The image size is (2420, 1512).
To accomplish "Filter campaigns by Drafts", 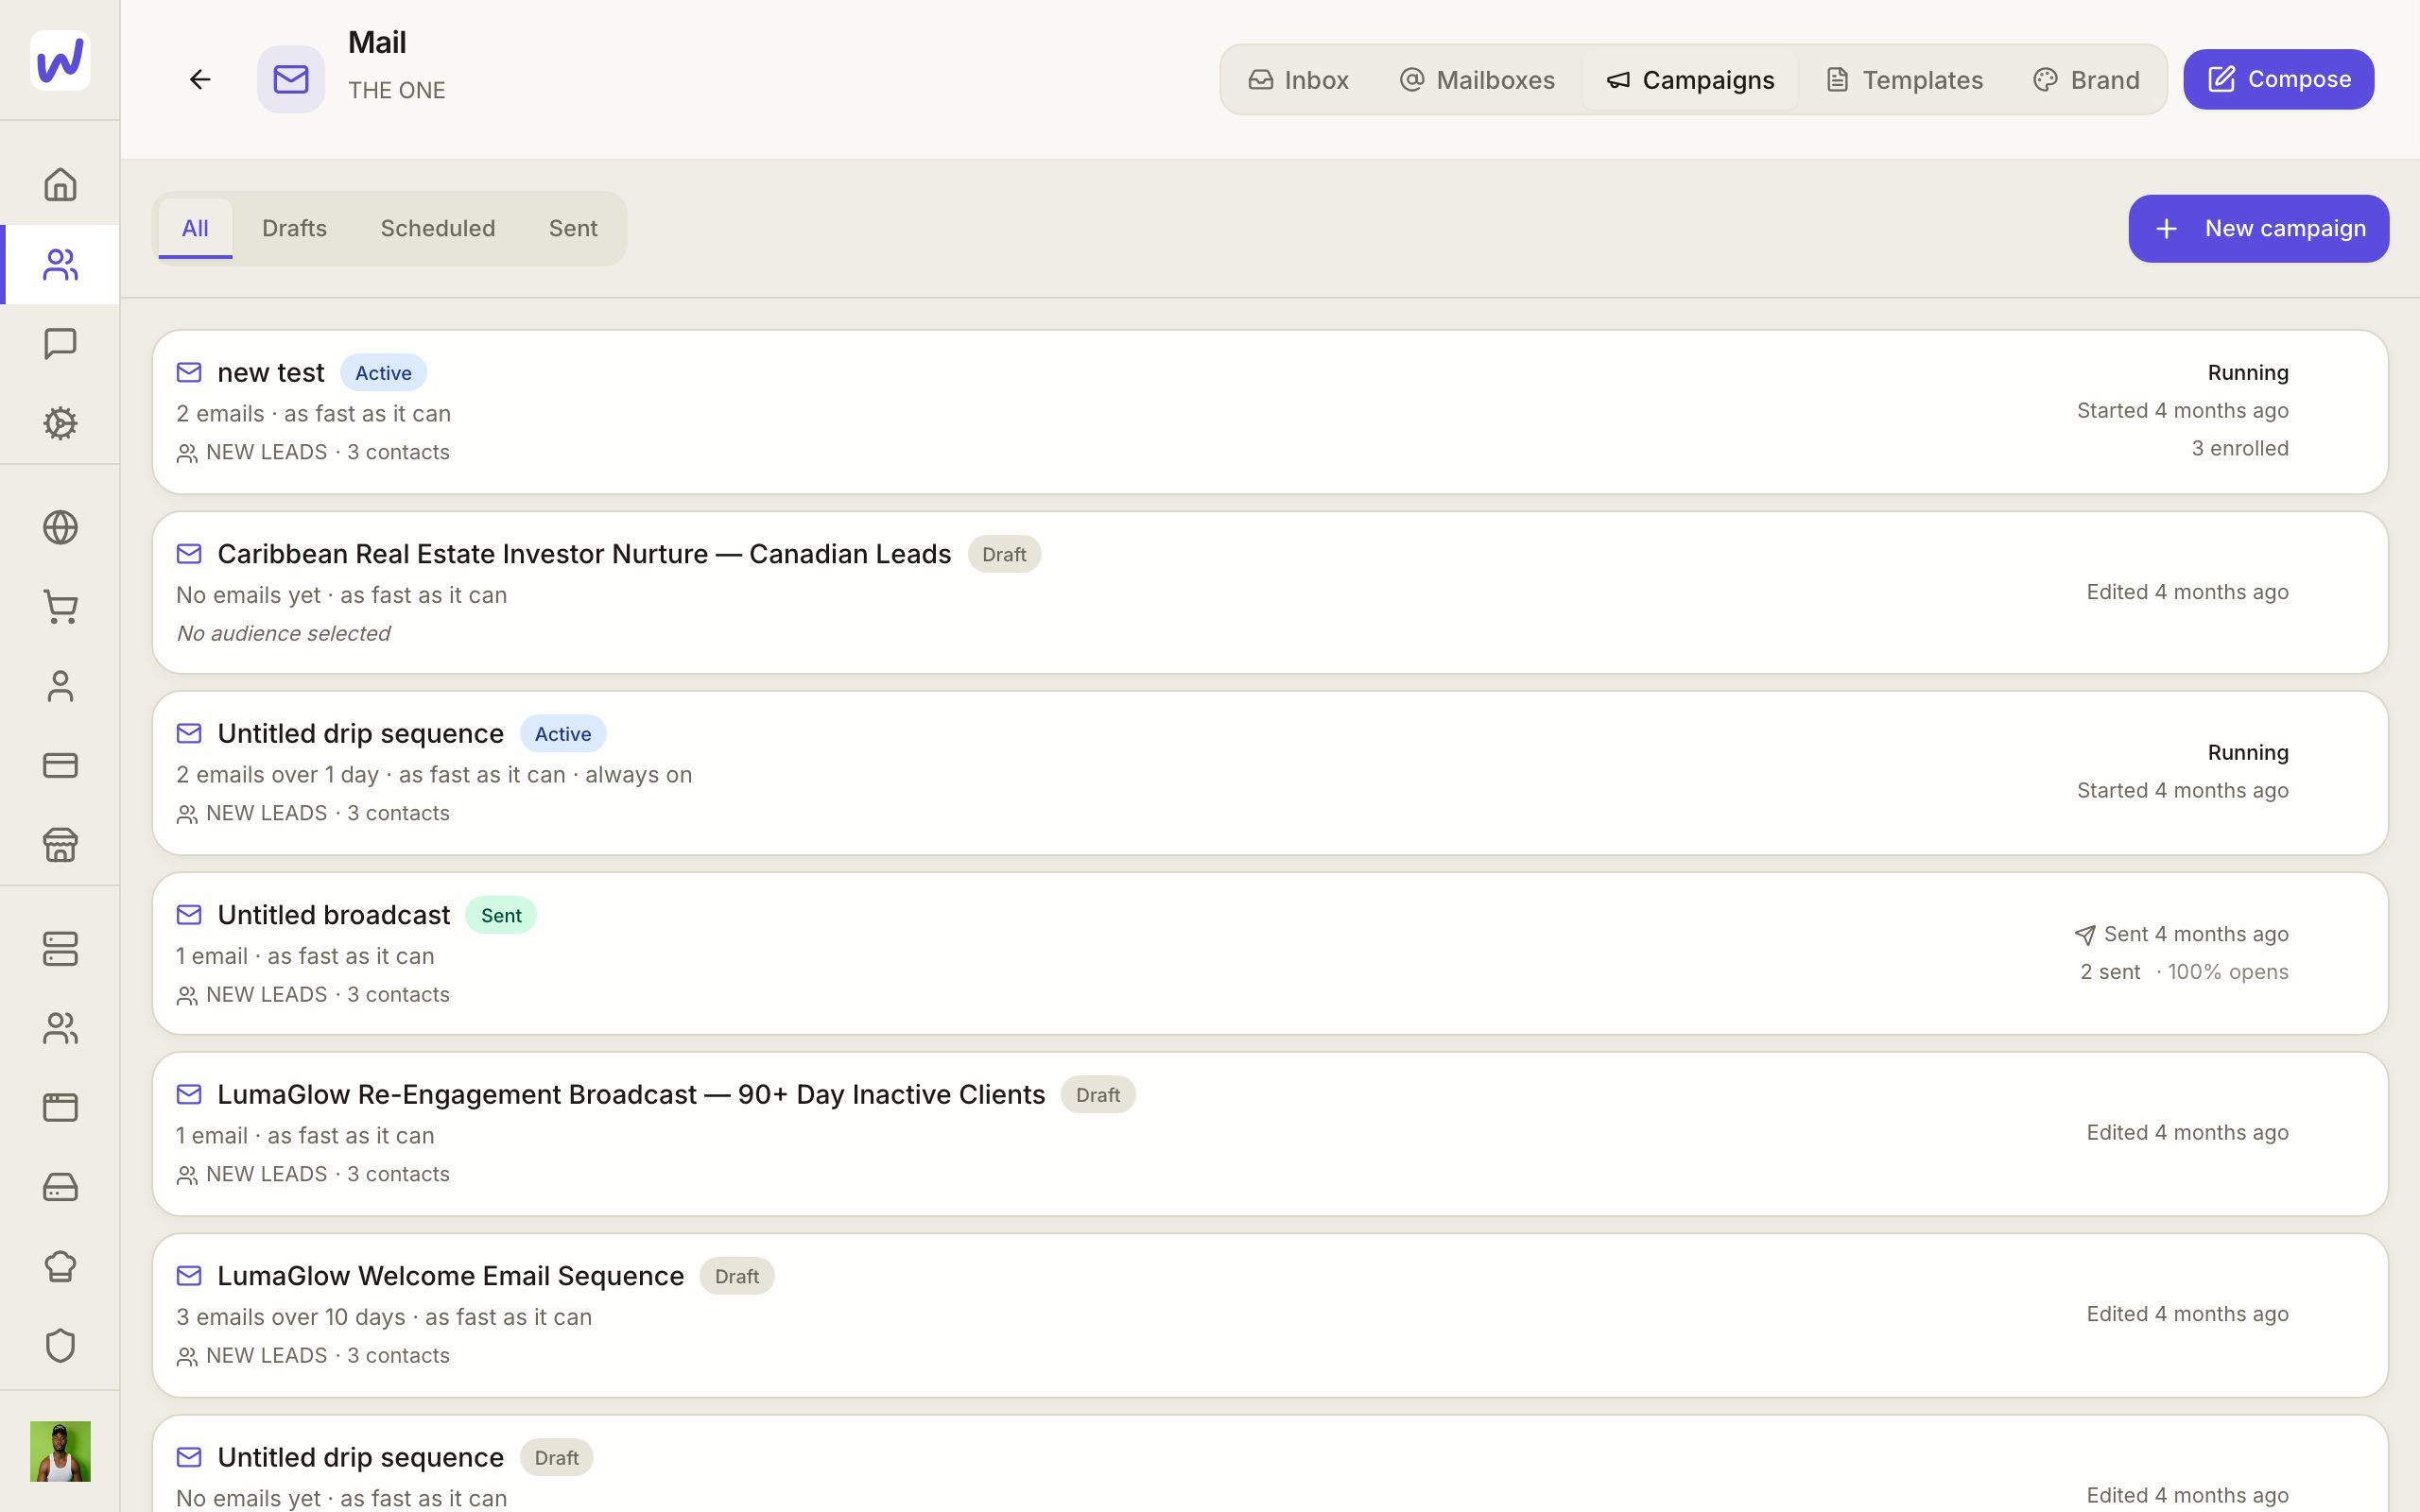I will point(294,229).
